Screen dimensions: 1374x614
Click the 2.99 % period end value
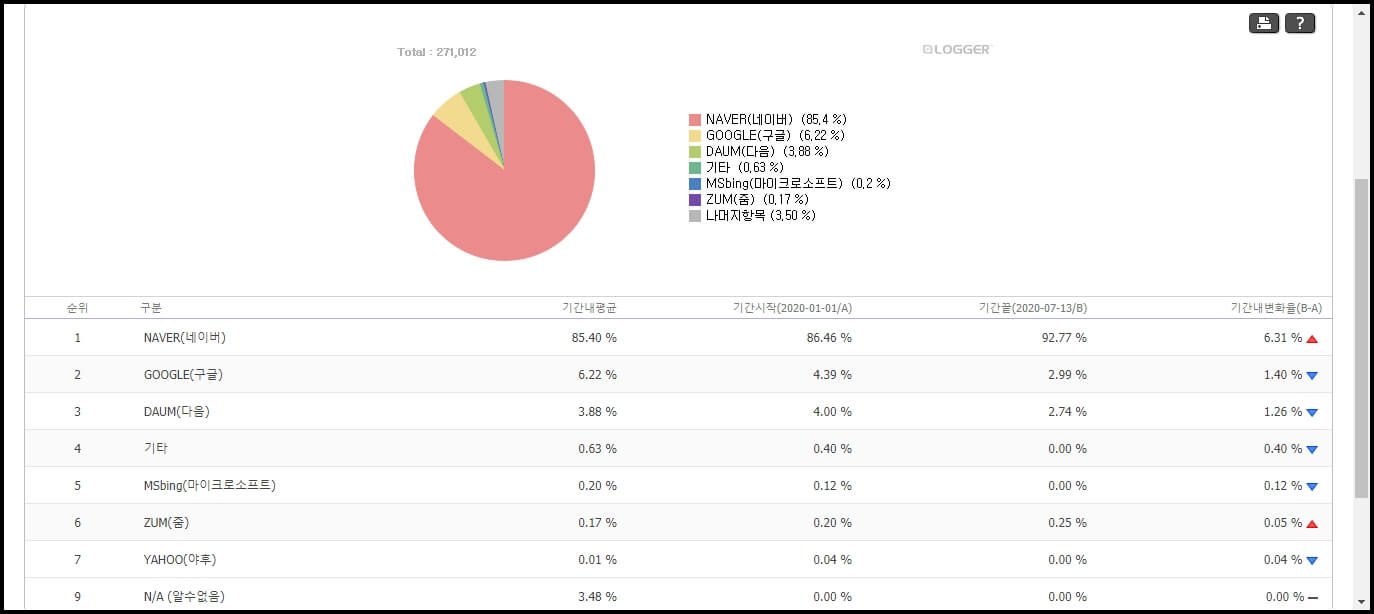pyautogui.click(x=1067, y=375)
